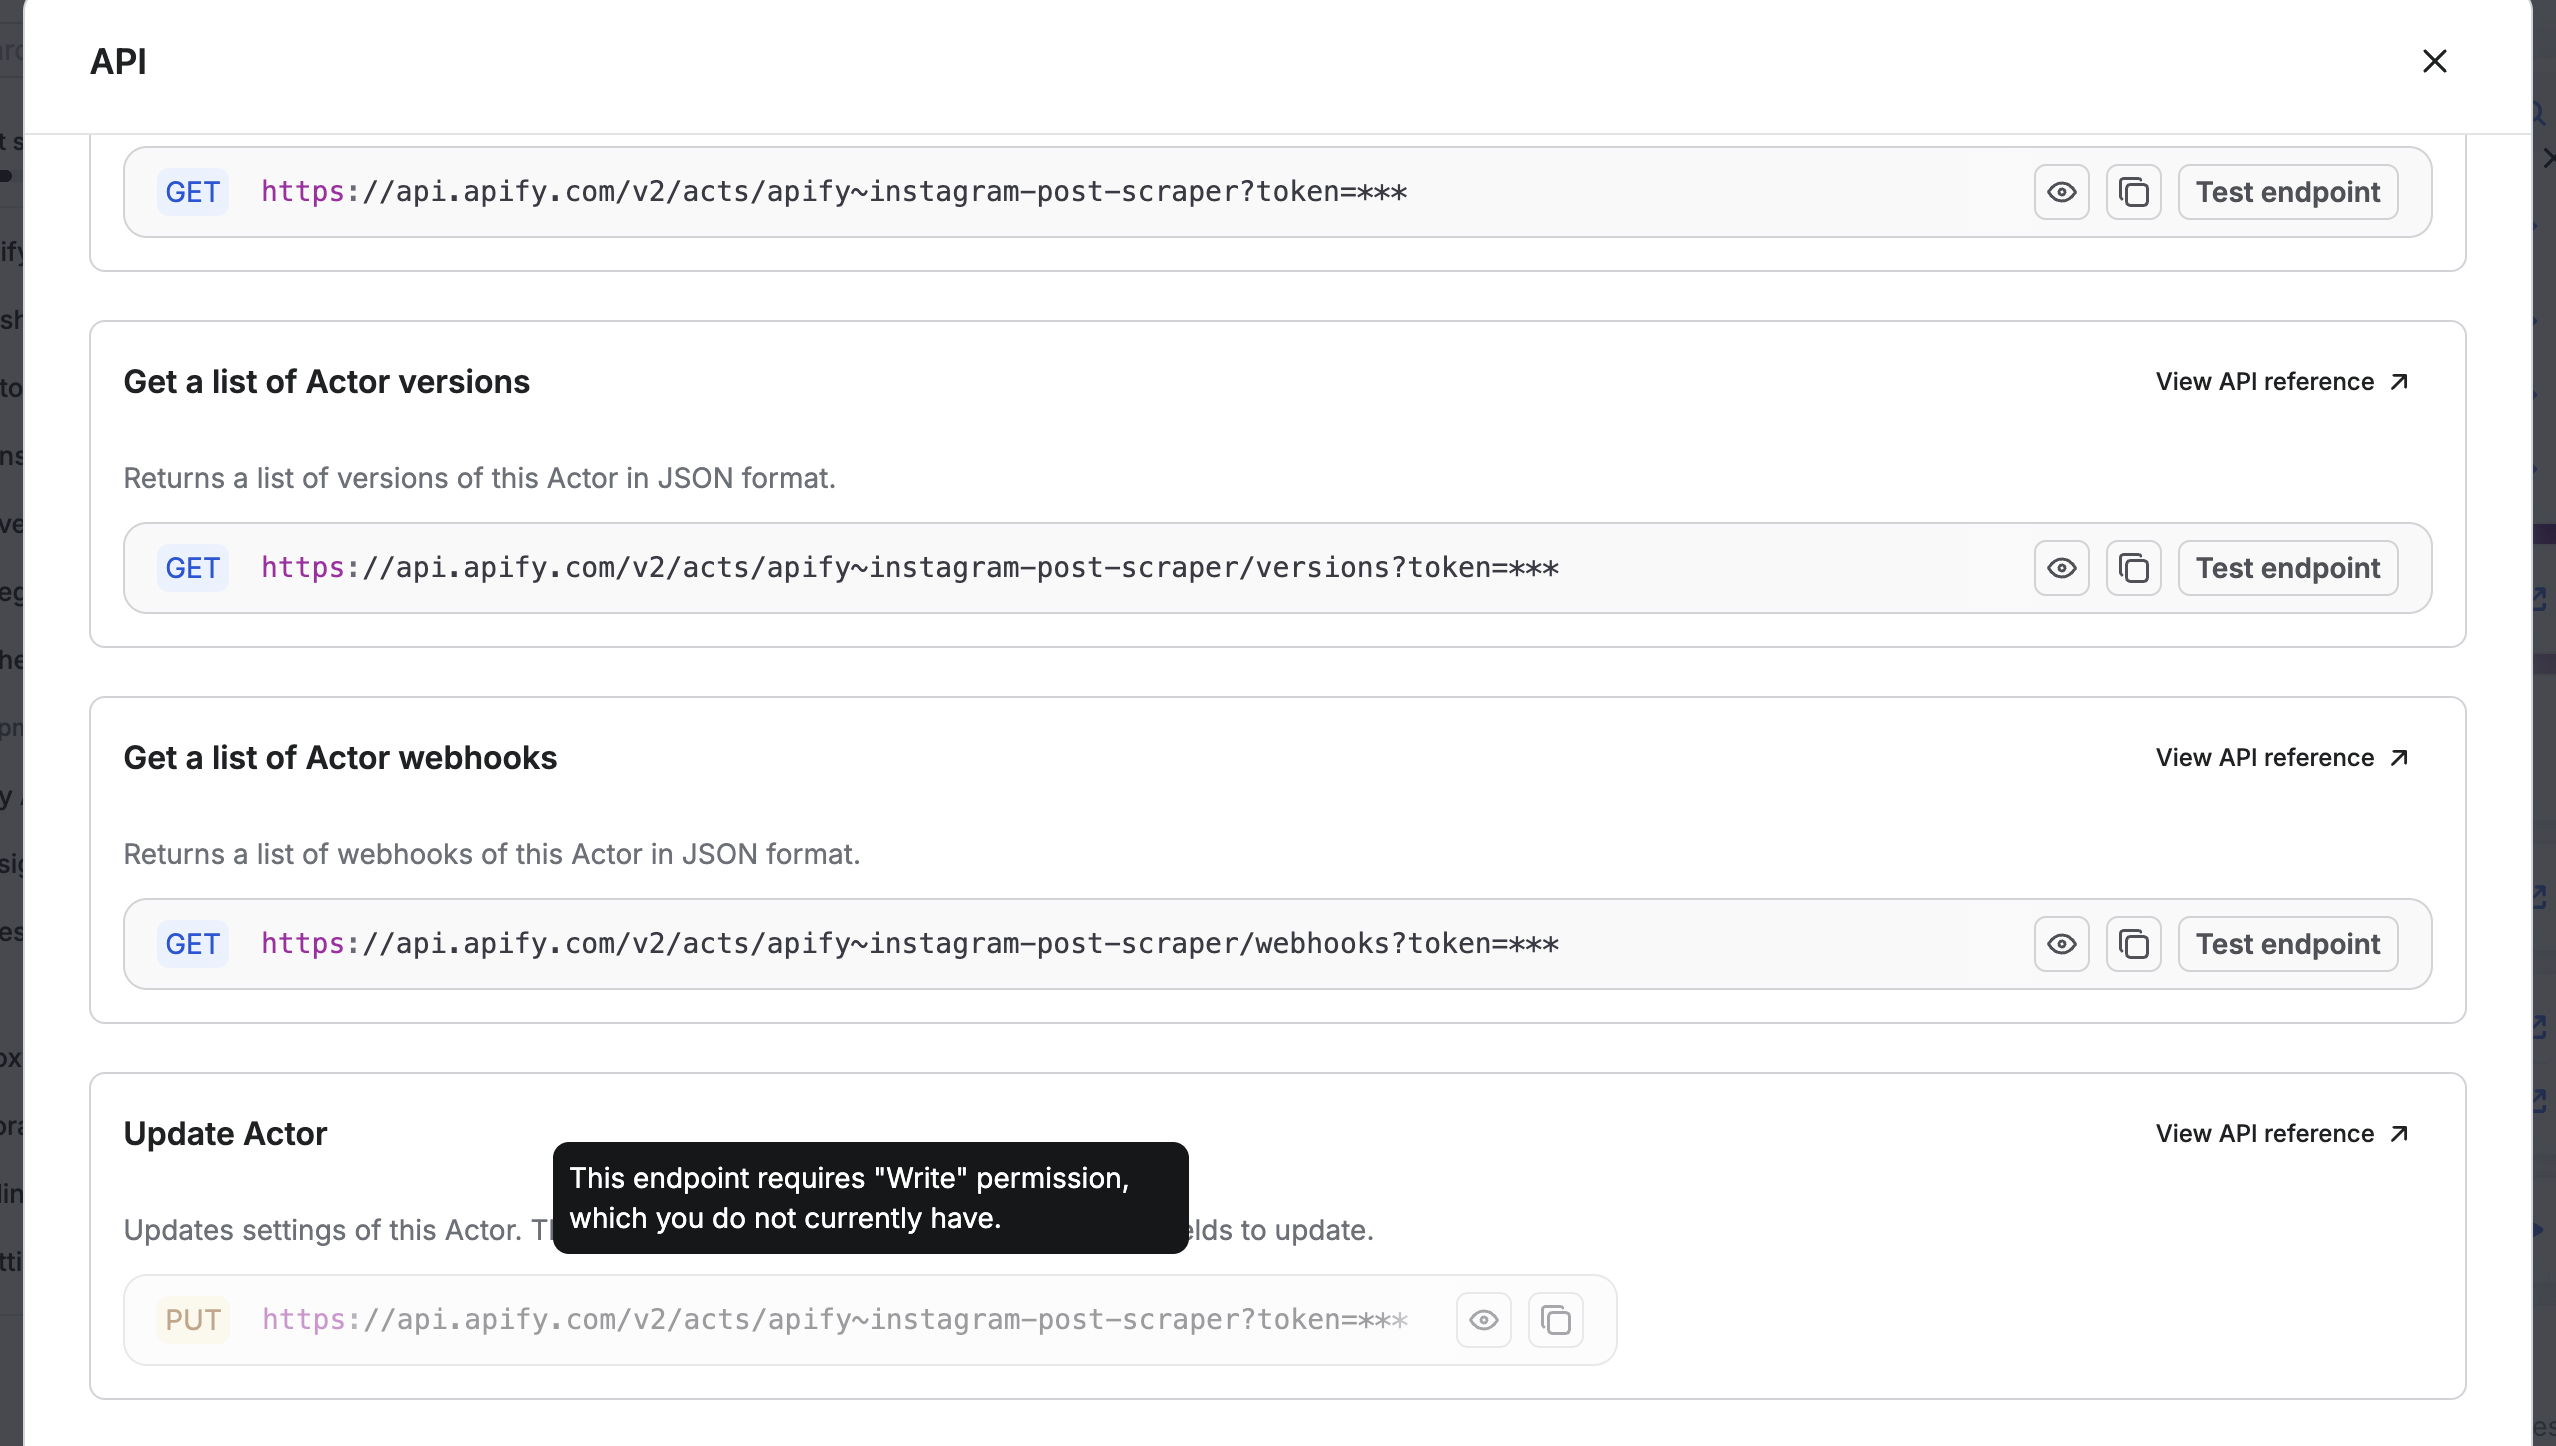Screen dimensions: 2556x1446
Task: Test the top GET Actor endpoint
Action: click(2287, 192)
